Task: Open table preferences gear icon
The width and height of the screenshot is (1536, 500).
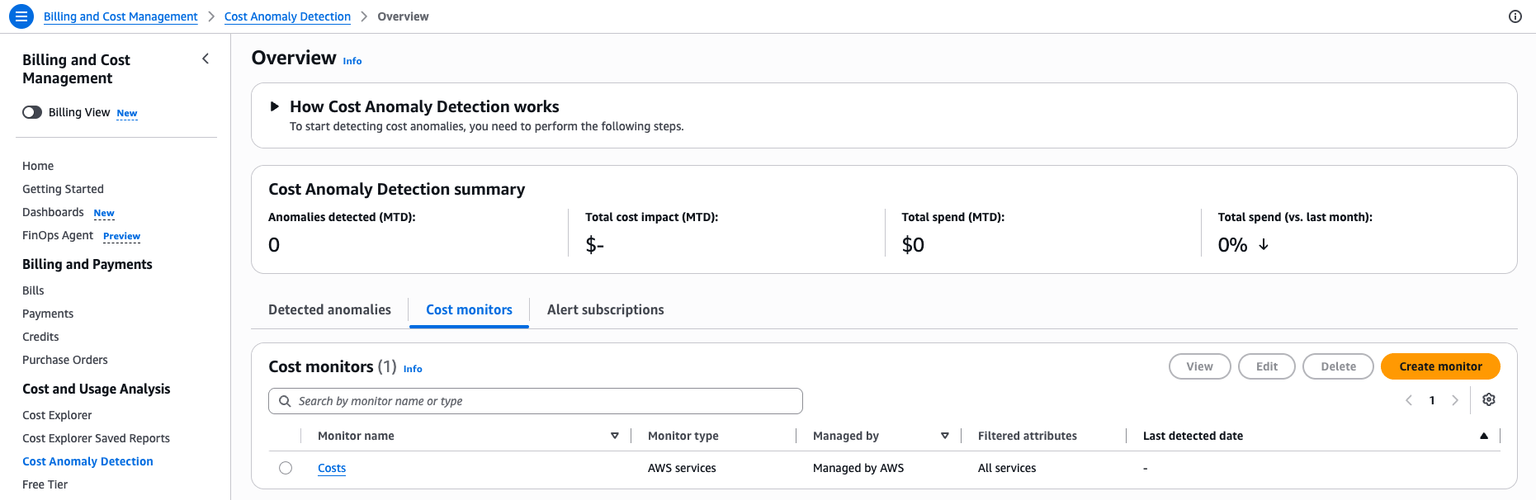Action: 1489,400
